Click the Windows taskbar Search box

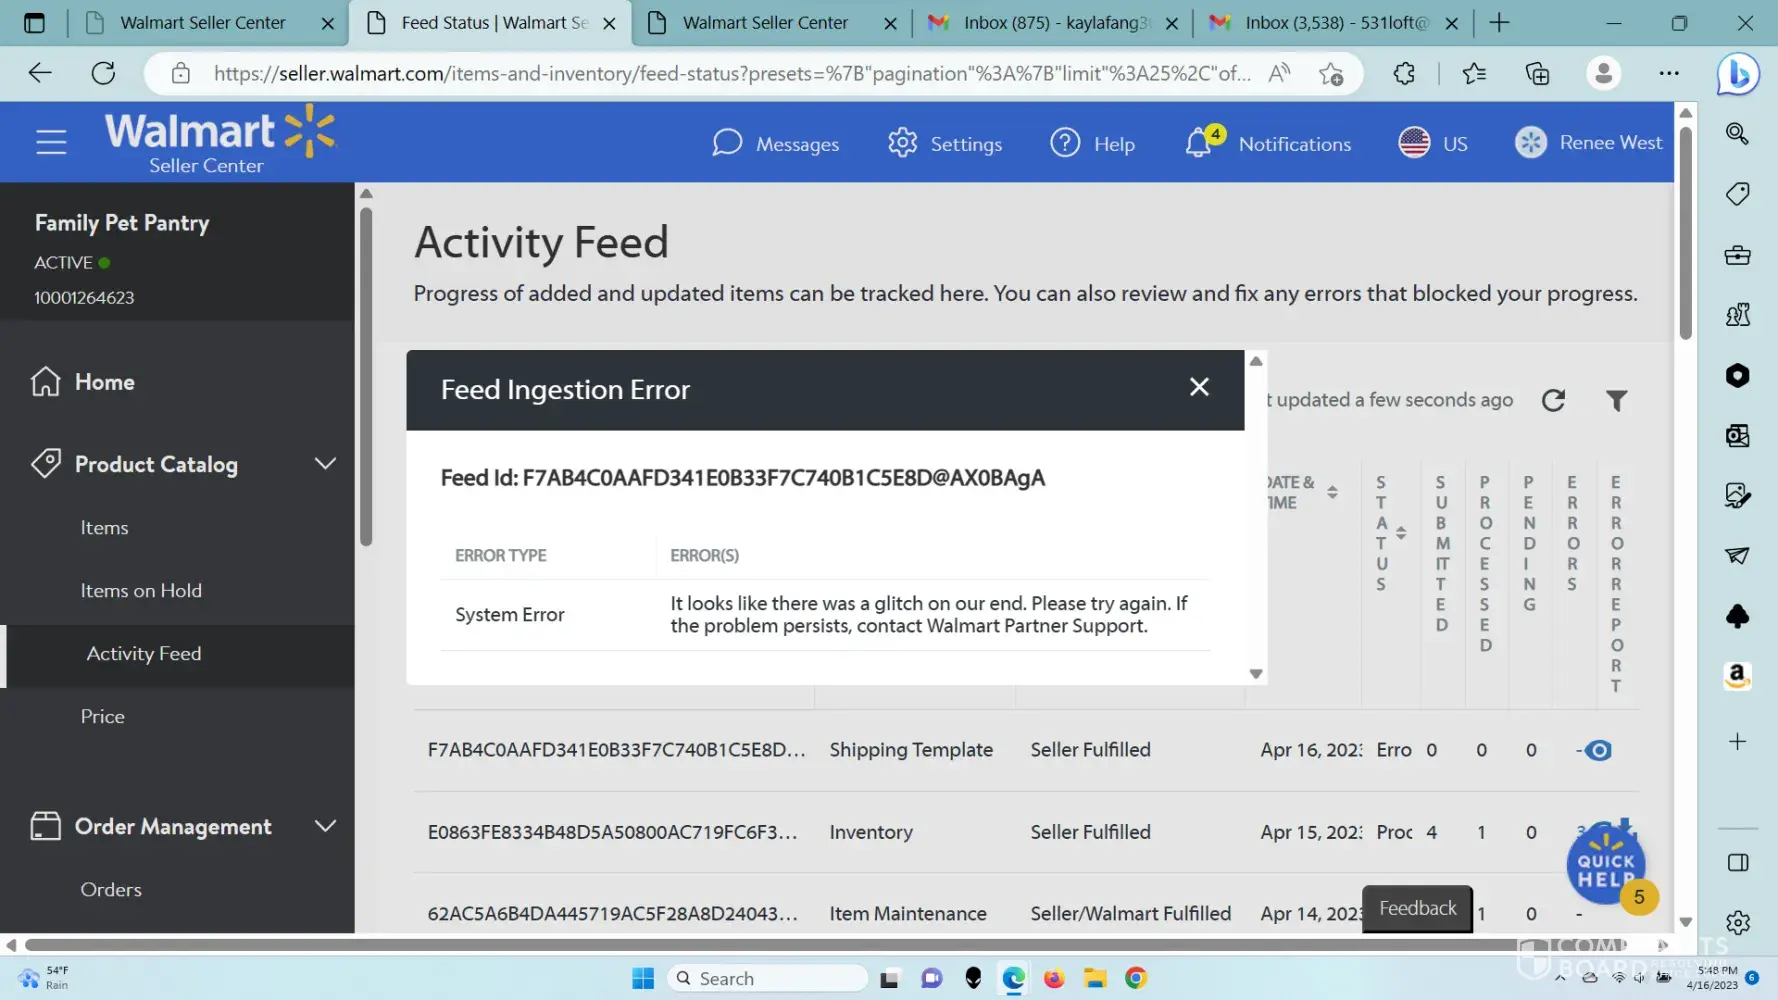click(x=767, y=978)
